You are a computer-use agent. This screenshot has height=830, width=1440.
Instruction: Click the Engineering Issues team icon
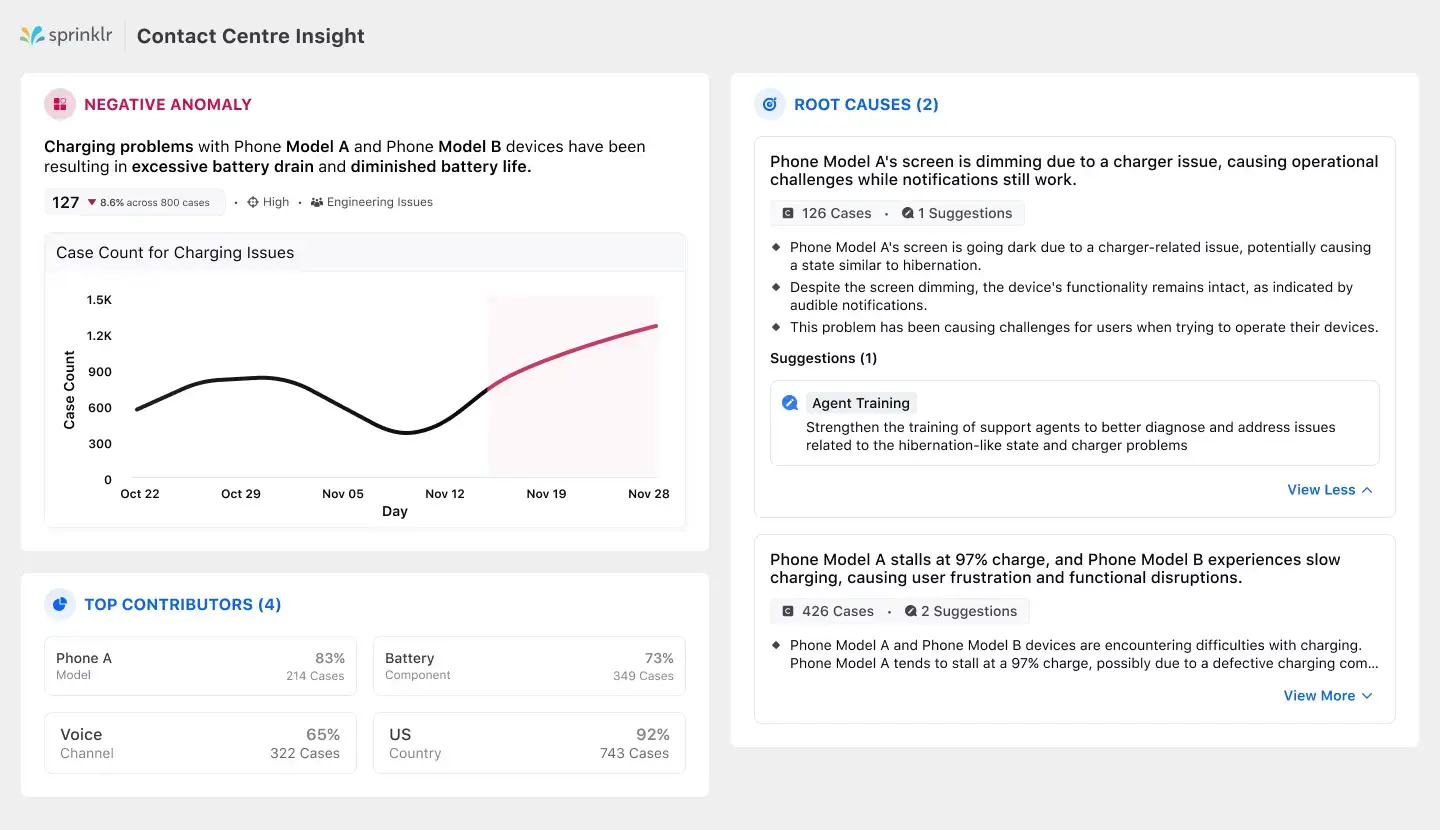pos(318,201)
